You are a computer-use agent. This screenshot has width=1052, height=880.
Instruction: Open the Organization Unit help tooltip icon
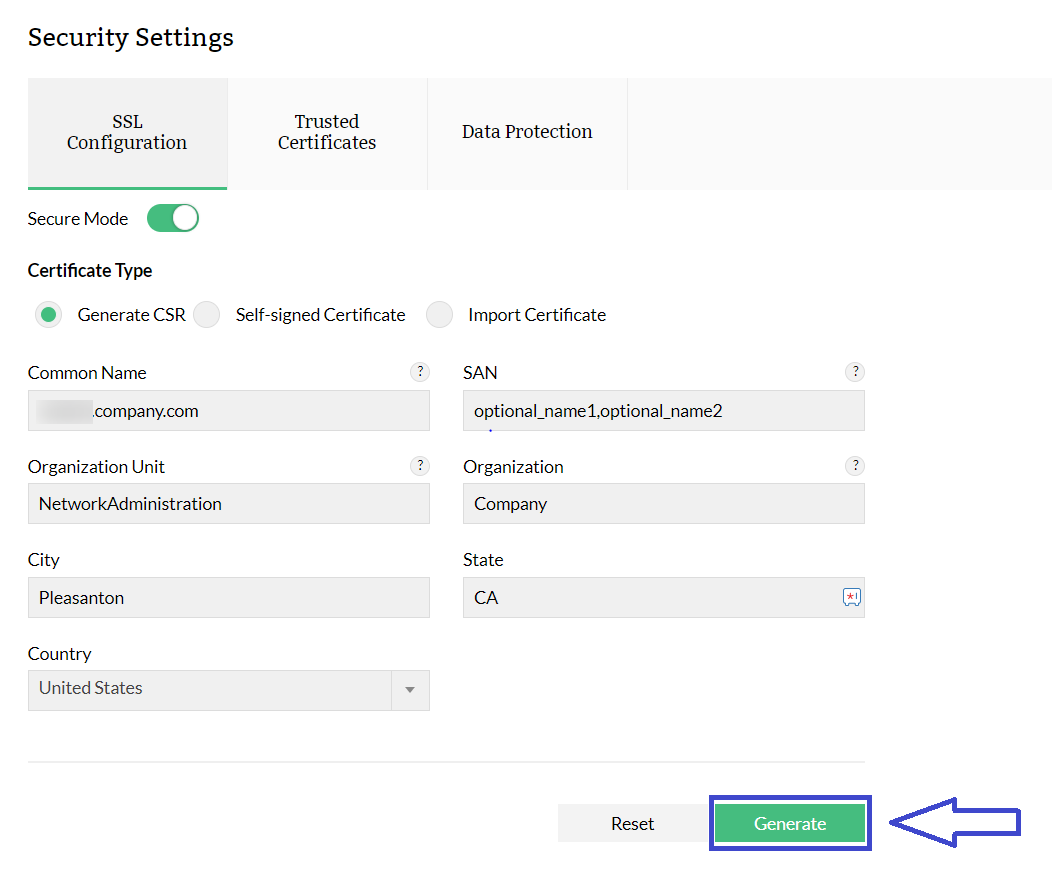coord(420,466)
